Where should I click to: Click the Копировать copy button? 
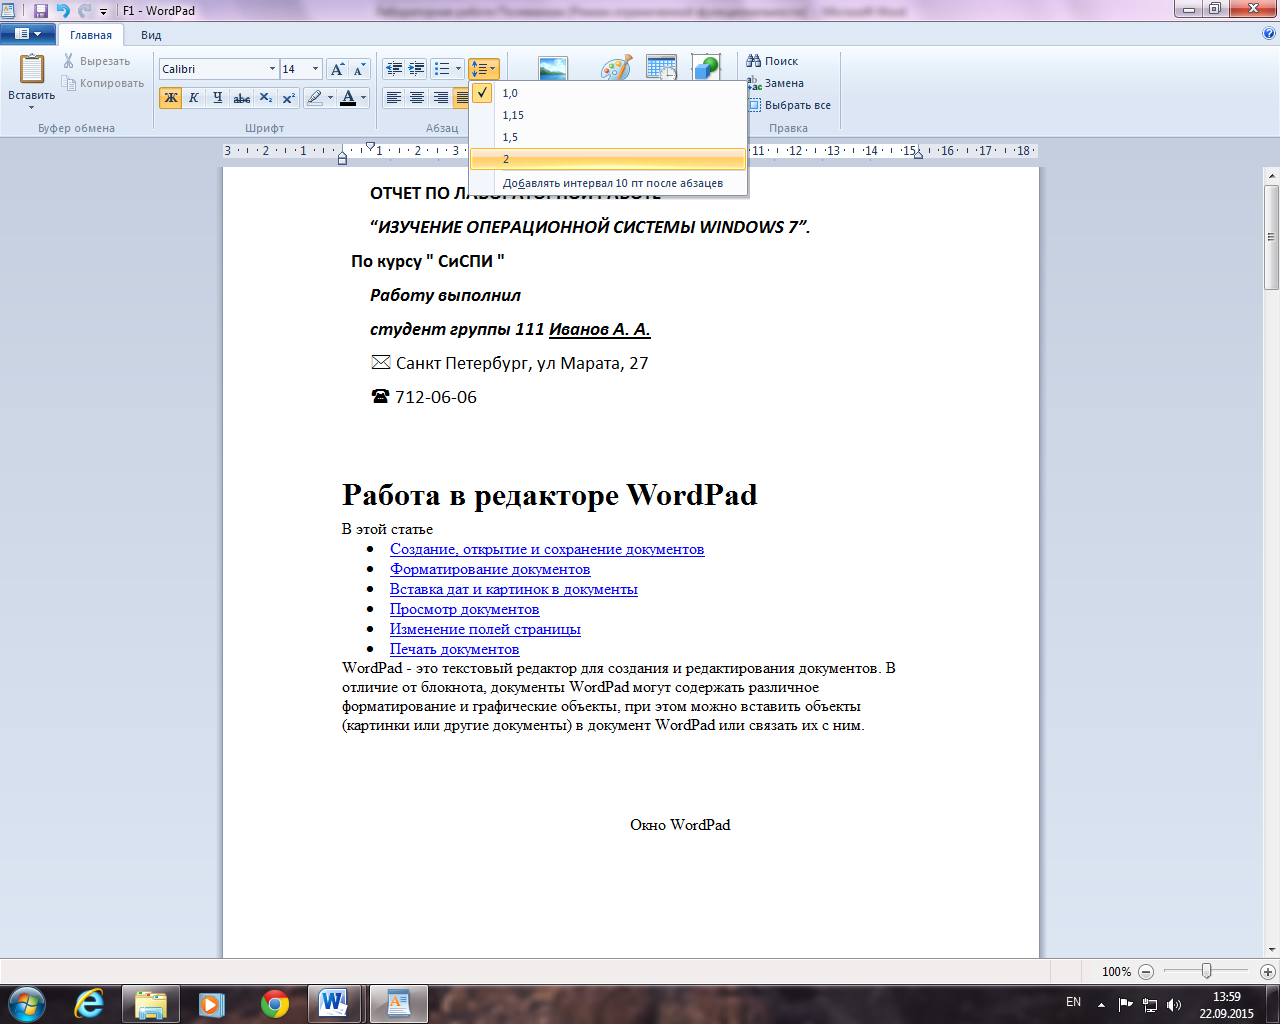coord(103,83)
